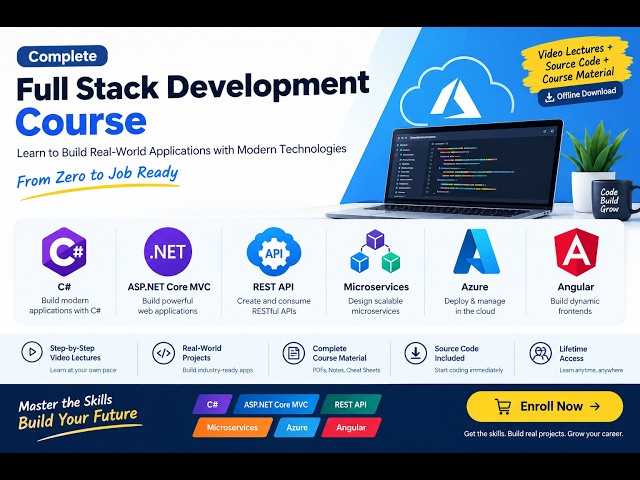This screenshot has height=480, width=640.
Task: Click the white Azure logo inside the cloud
Action: 456,98
